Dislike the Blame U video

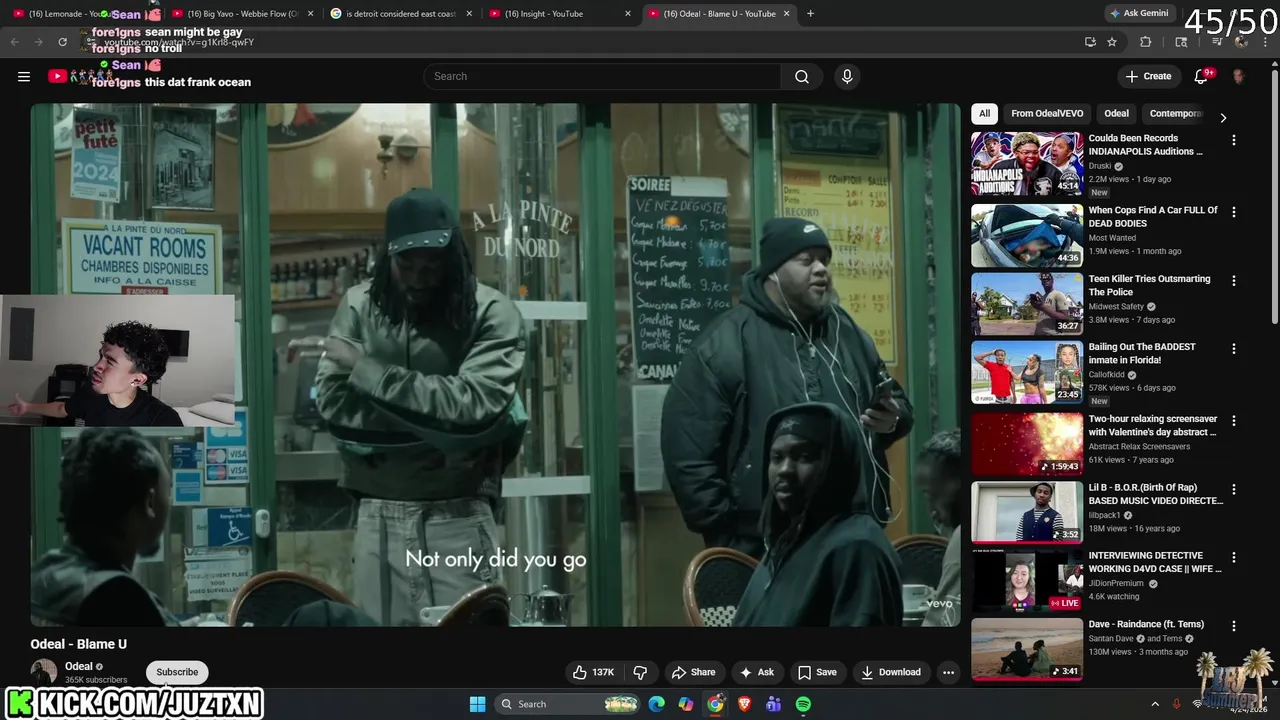[641, 672]
